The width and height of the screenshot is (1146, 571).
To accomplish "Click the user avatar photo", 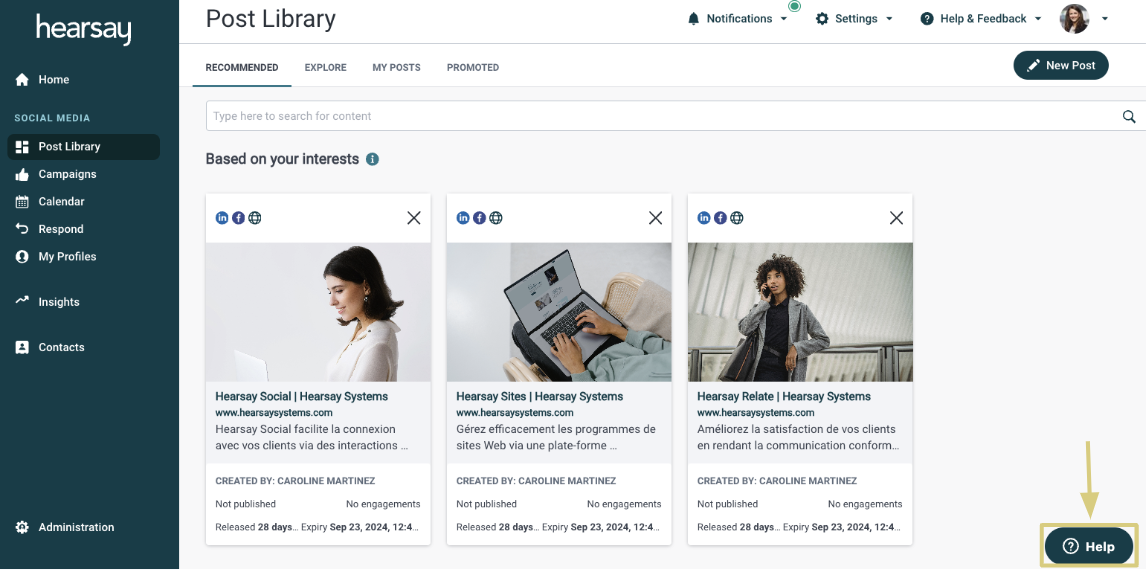I will coord(1074,19).
